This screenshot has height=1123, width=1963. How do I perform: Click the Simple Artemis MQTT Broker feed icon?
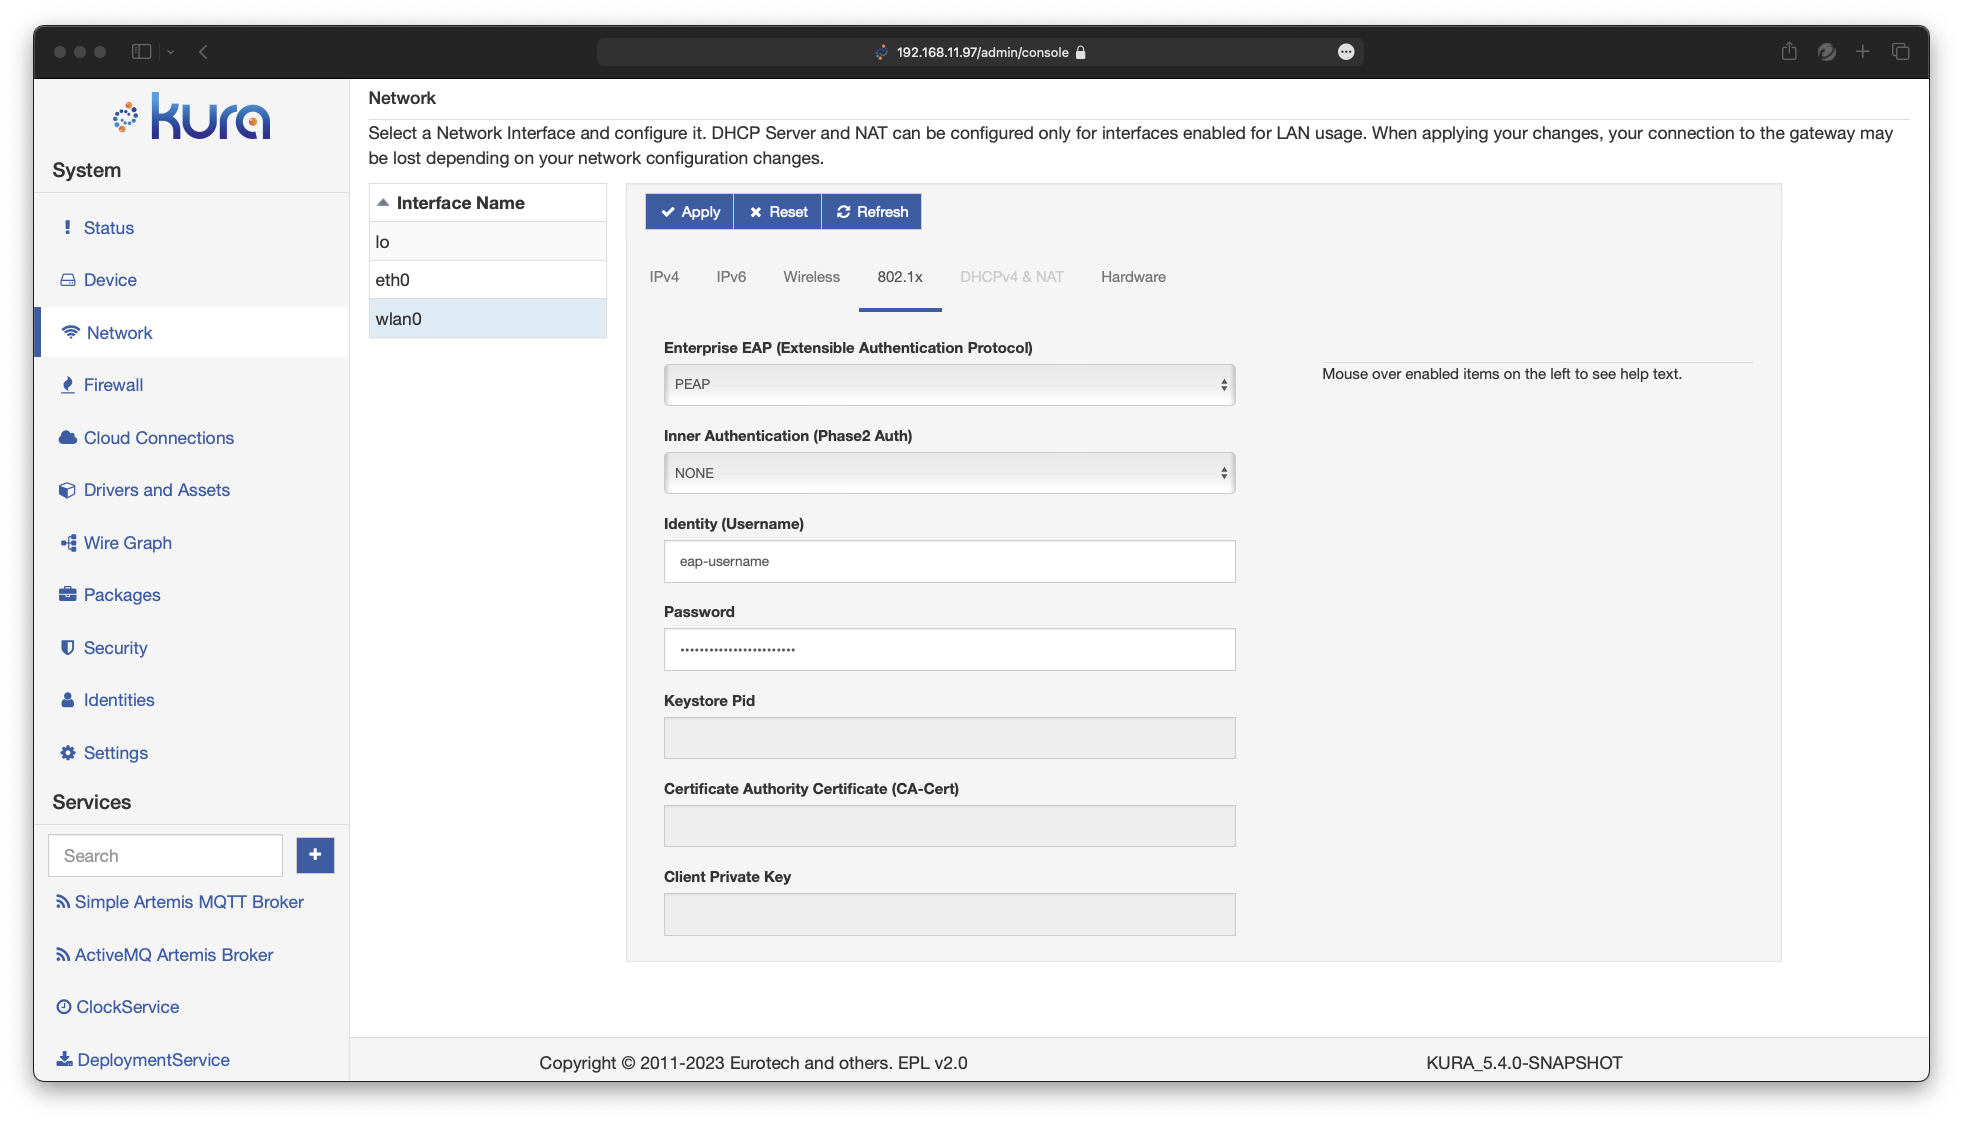[63, 902]
